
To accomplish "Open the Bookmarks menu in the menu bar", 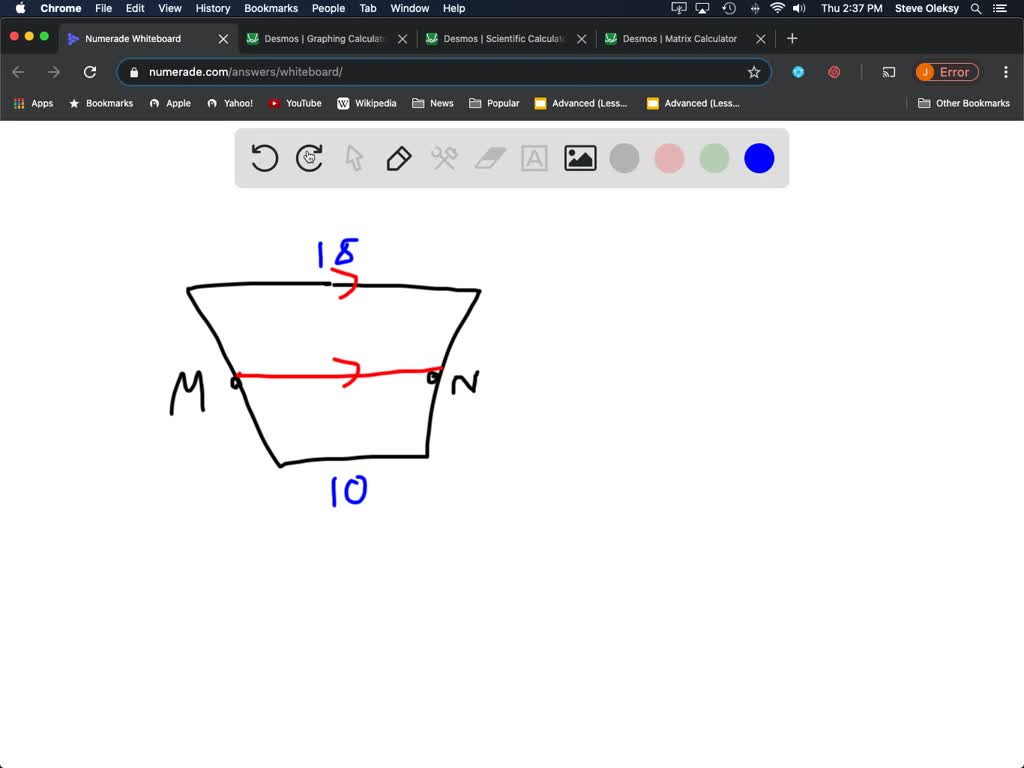I will (x=270, y=8).
